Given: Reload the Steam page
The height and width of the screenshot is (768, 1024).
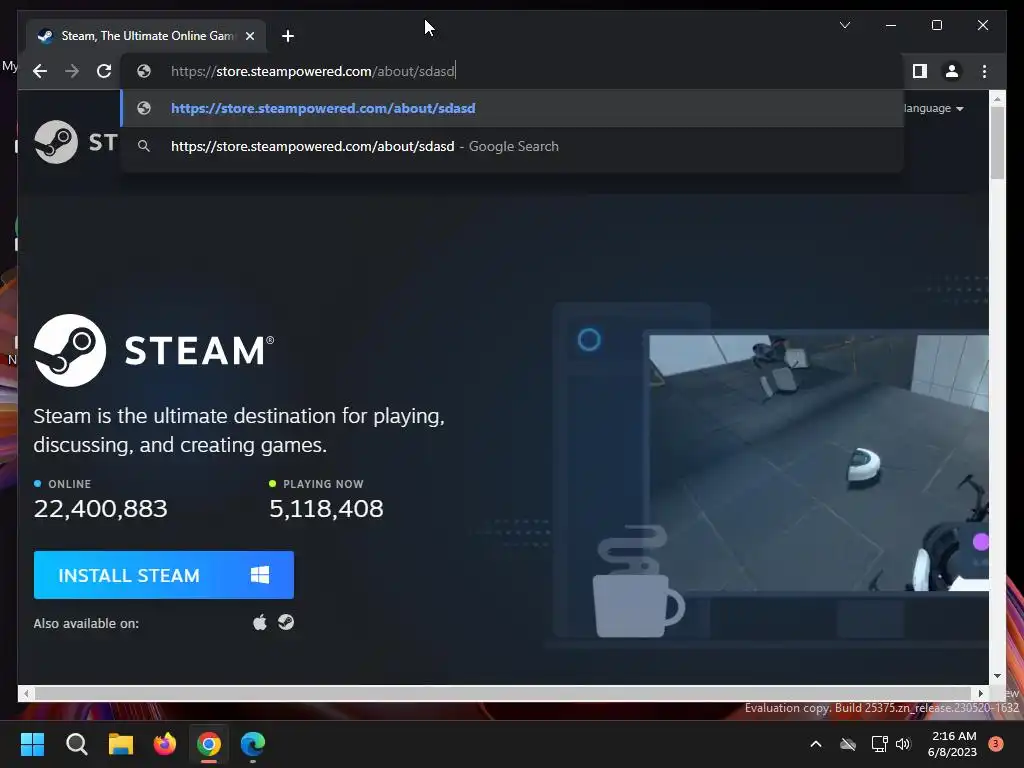Looking at the screenshot, I should [104, 71].
